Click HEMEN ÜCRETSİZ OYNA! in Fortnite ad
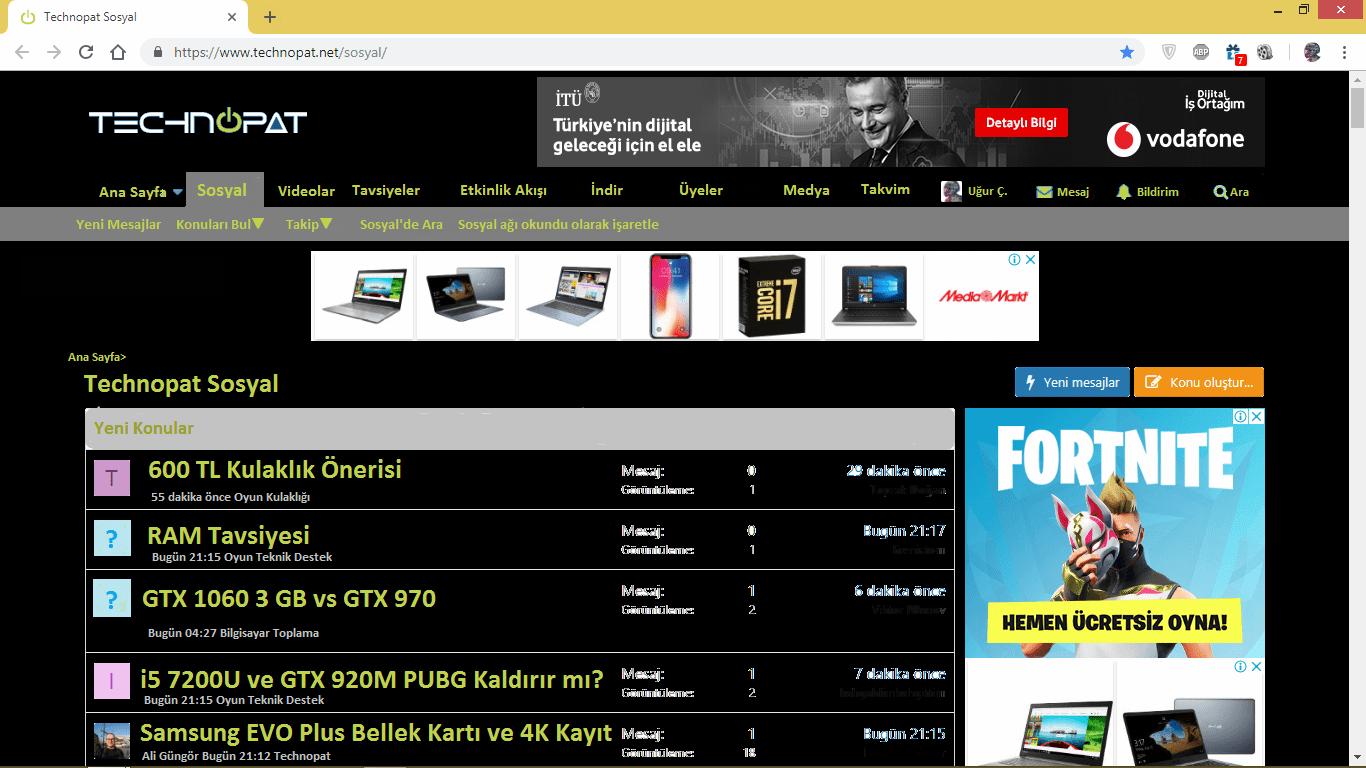Image resolution: width=1366 pixels, height=768 pixels. coord(1115,623)
